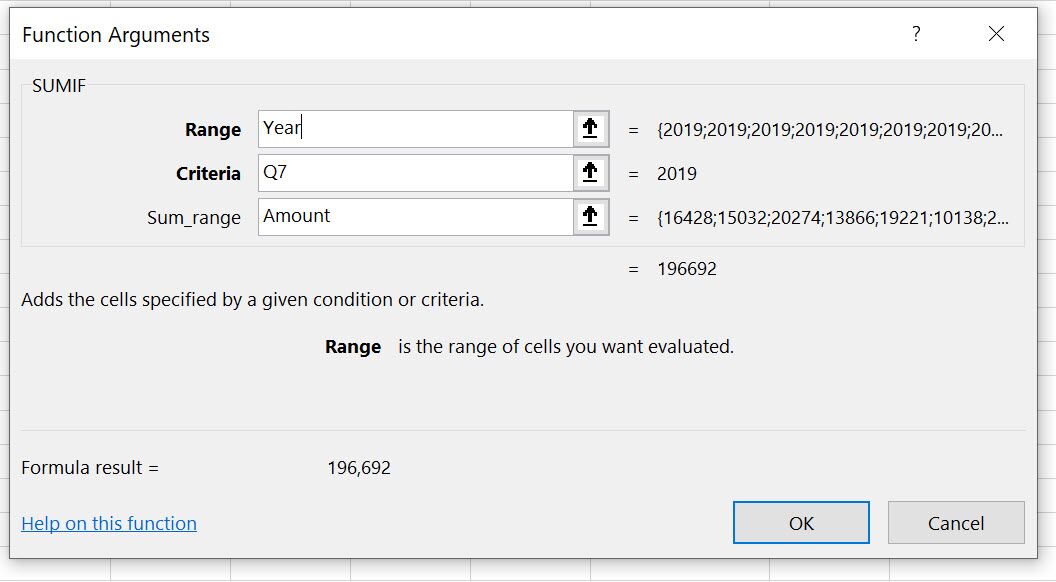Click the Formula result value 196,692
Screen dimensions: 1056x582
[x=359, y=467]
